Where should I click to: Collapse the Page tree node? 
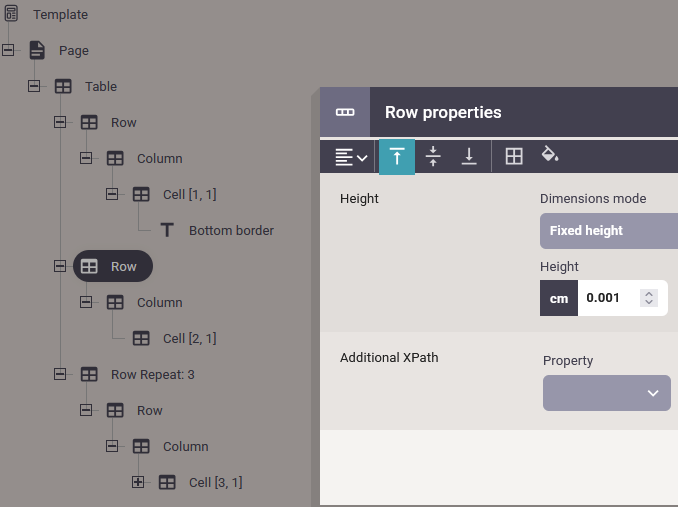coord(8,50)
